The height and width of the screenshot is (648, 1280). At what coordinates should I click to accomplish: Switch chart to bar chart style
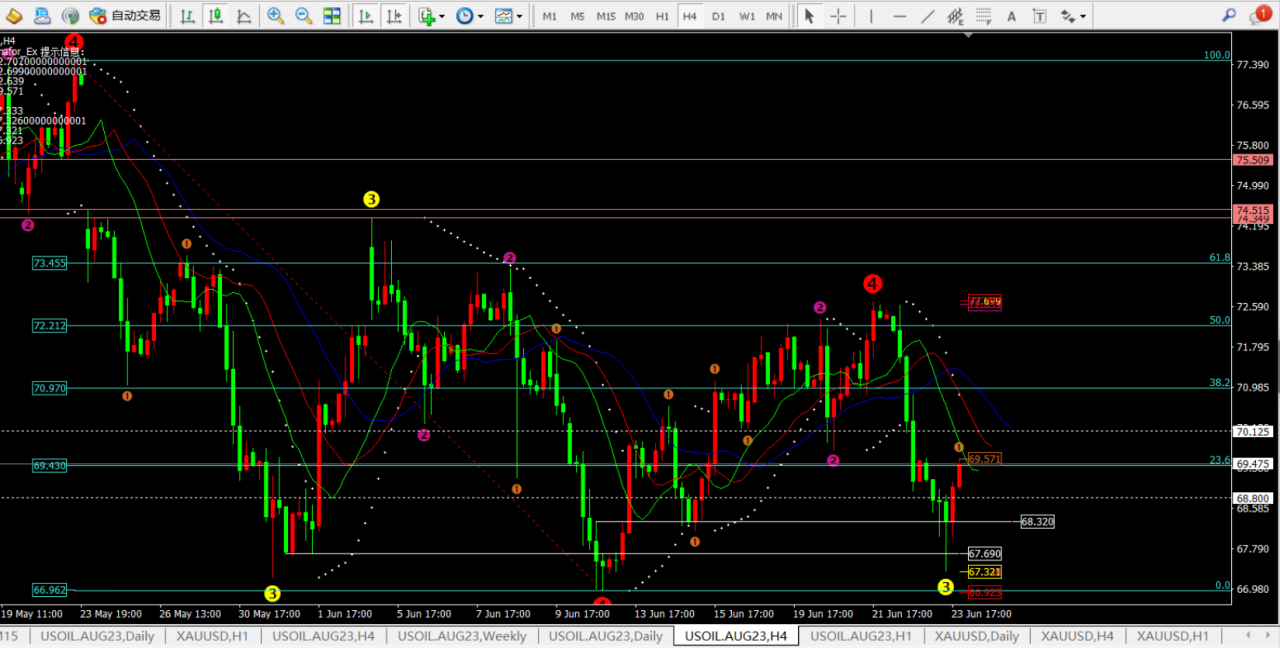click(x=187, y=16)
